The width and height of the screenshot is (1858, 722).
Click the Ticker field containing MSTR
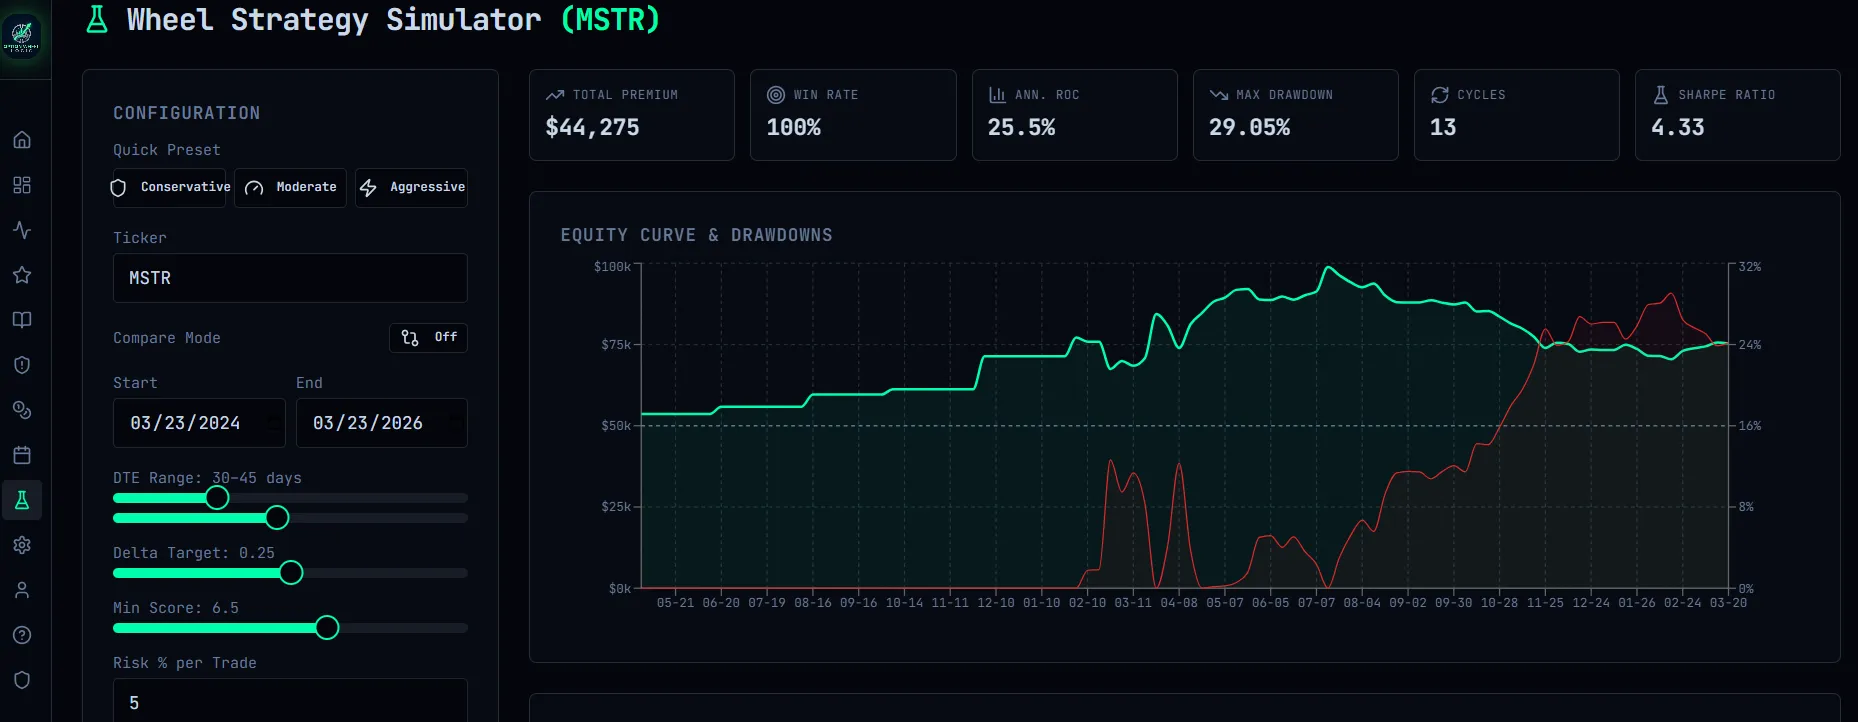(x=290, y=278)
